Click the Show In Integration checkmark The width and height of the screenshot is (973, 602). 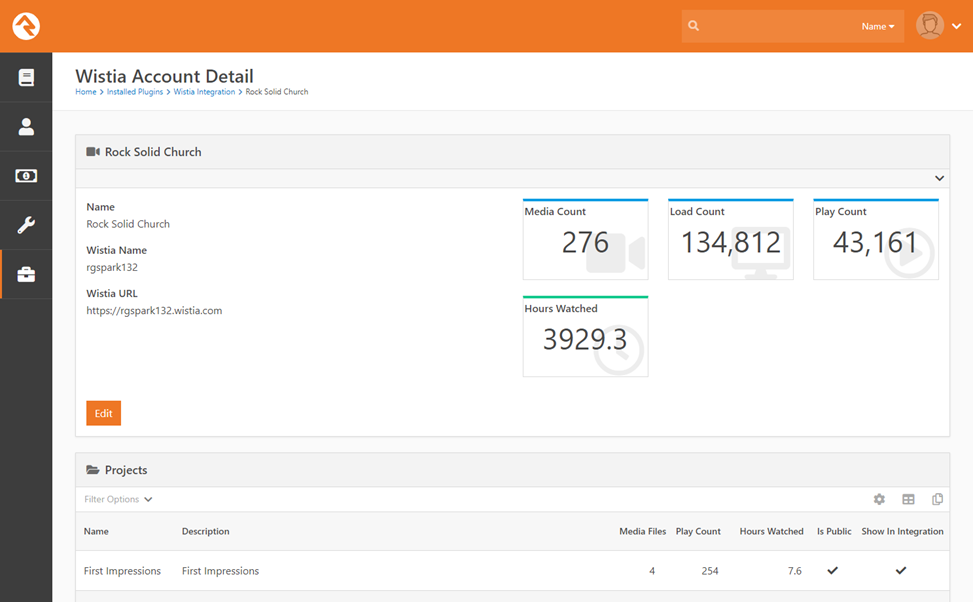901,570
